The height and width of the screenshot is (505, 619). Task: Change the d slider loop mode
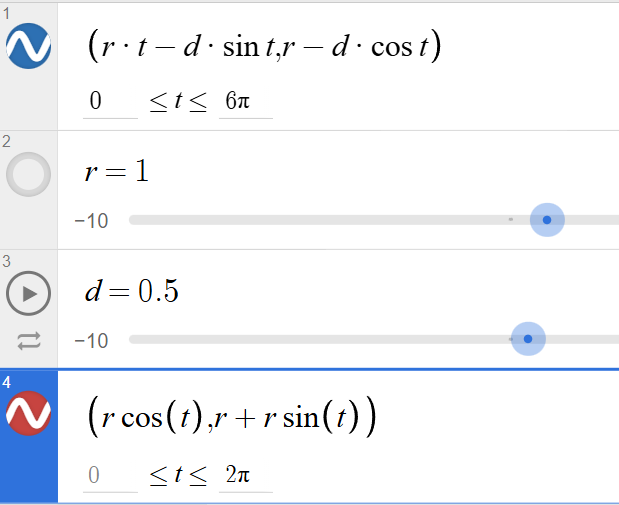29,341
